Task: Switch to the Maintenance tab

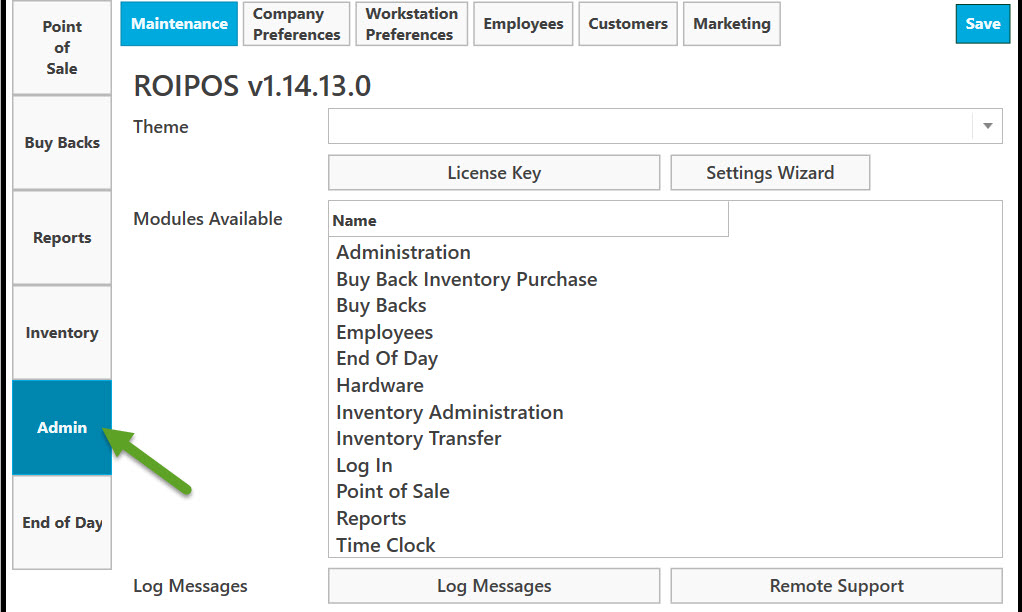Action: (179, 24)
